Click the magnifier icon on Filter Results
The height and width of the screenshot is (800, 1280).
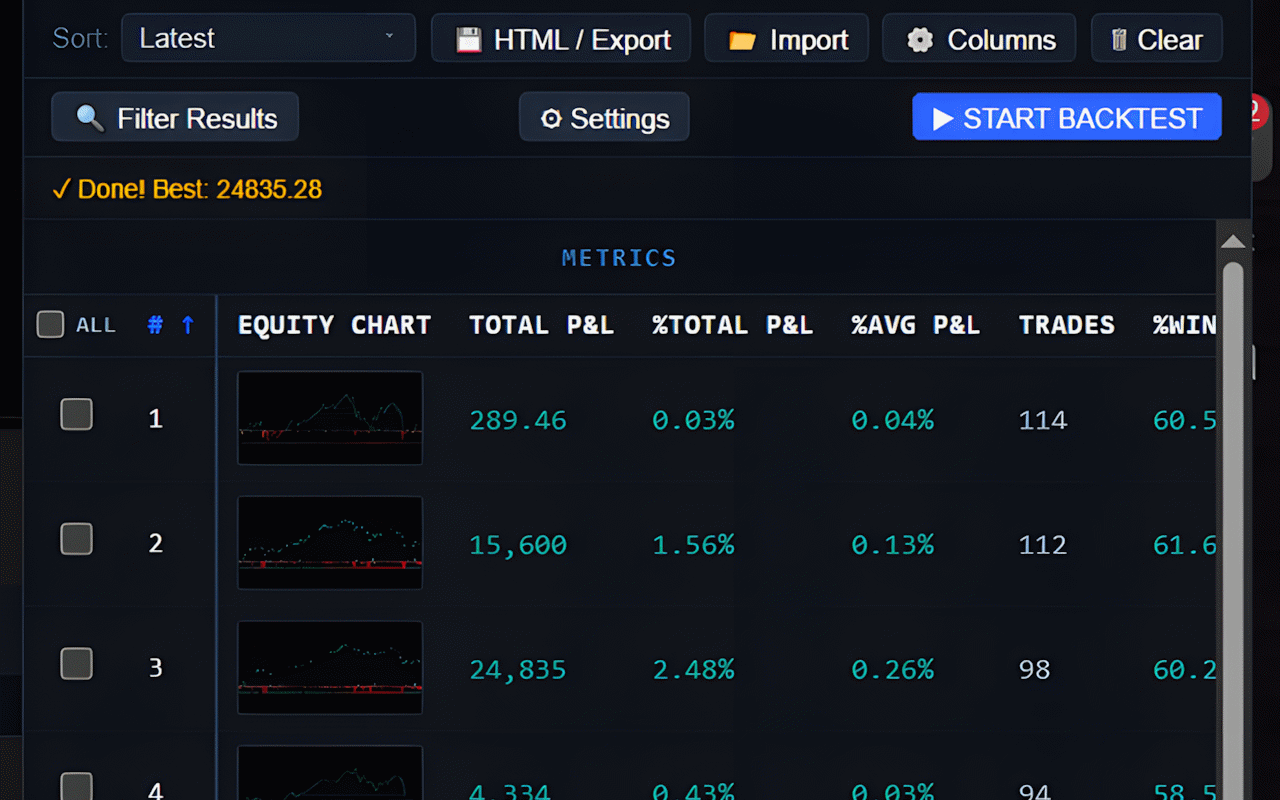pyautogui.click(x=89, y=119)
